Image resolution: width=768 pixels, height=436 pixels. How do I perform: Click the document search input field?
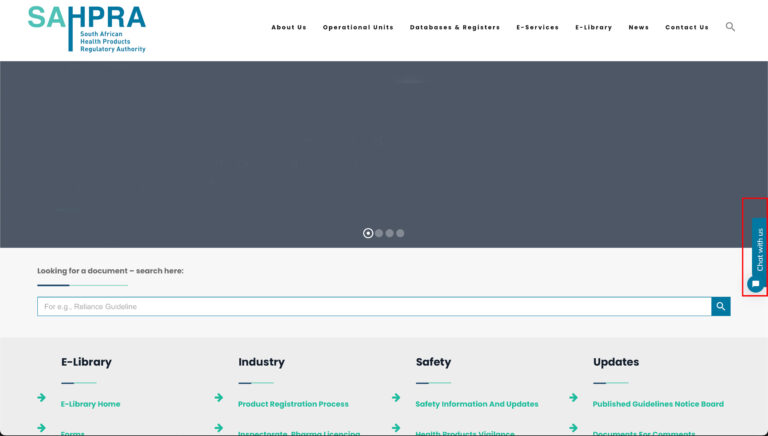pyautogui.click(x=374, y=307)
